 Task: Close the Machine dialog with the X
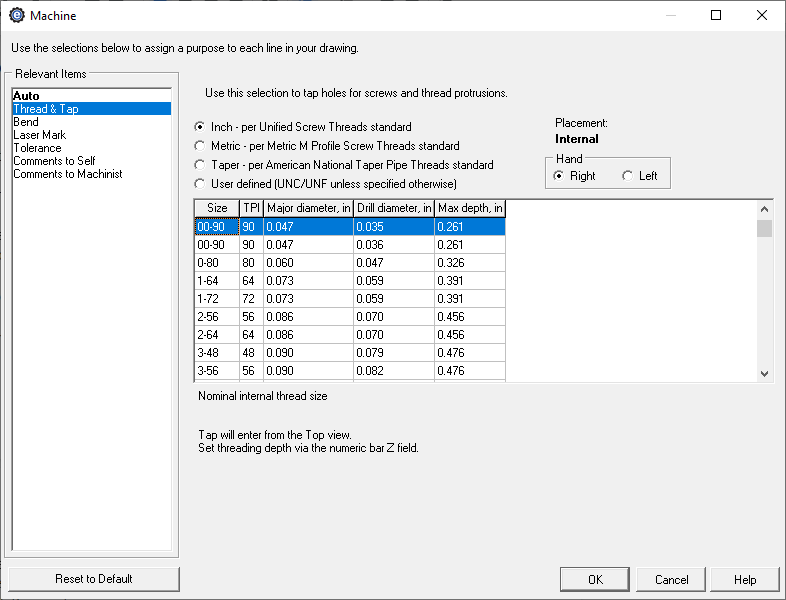pyautogui.click(x=761, y=15)
